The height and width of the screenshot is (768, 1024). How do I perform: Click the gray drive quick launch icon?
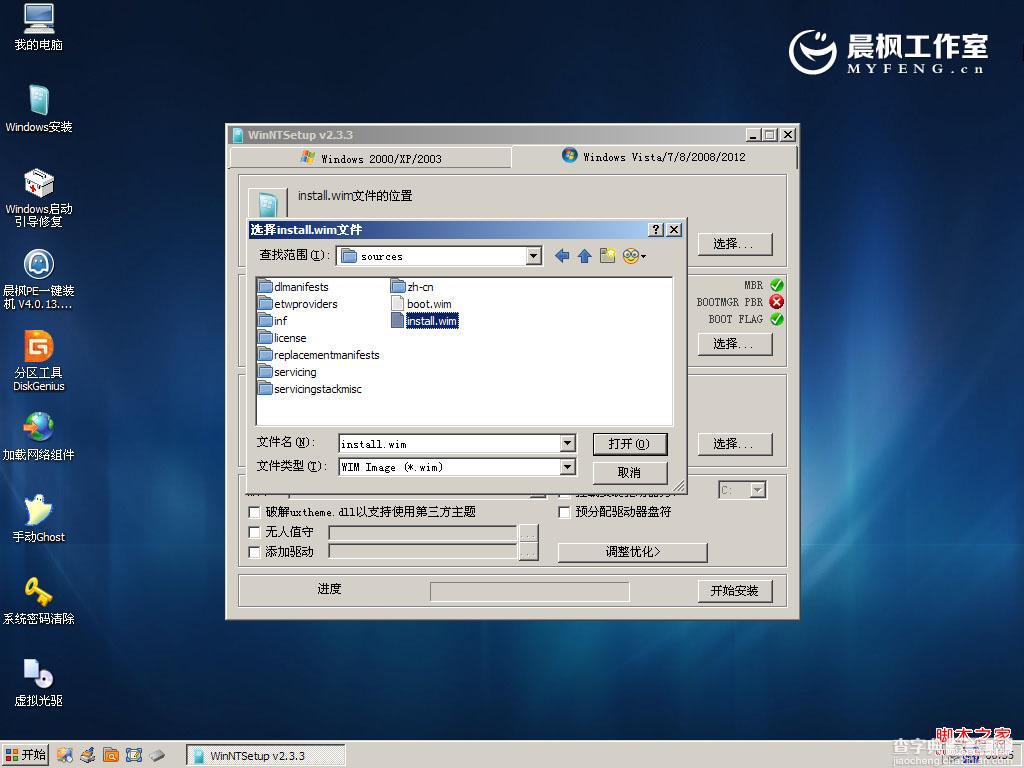point(157,756)
